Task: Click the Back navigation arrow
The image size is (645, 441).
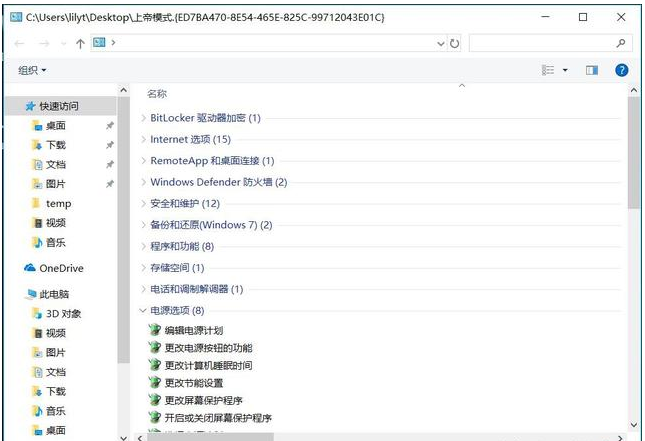Action: pyautogui.click(x=19, y=43)
